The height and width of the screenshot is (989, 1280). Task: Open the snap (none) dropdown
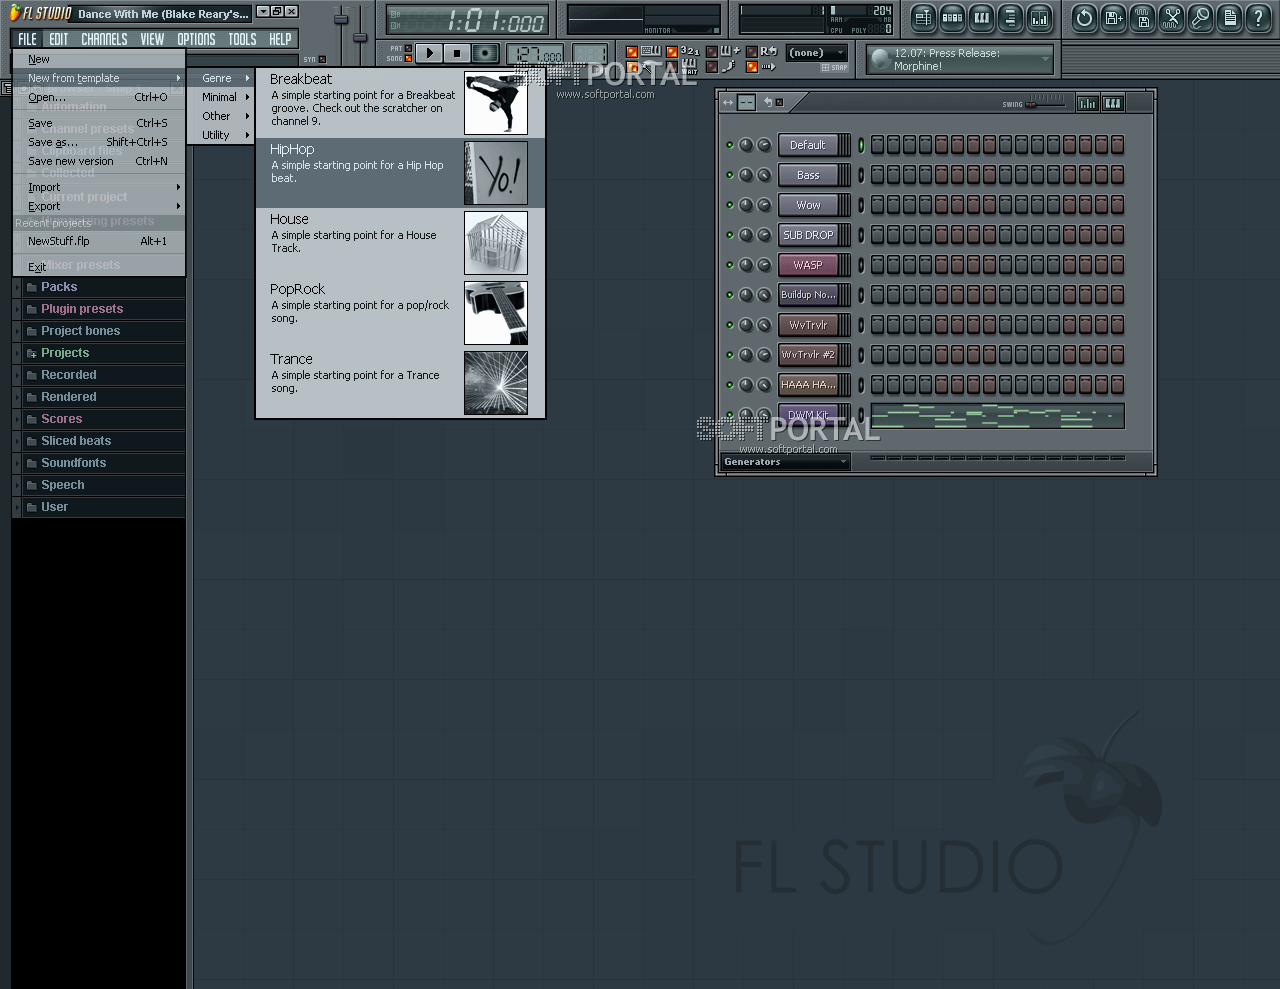click(816, 53)
